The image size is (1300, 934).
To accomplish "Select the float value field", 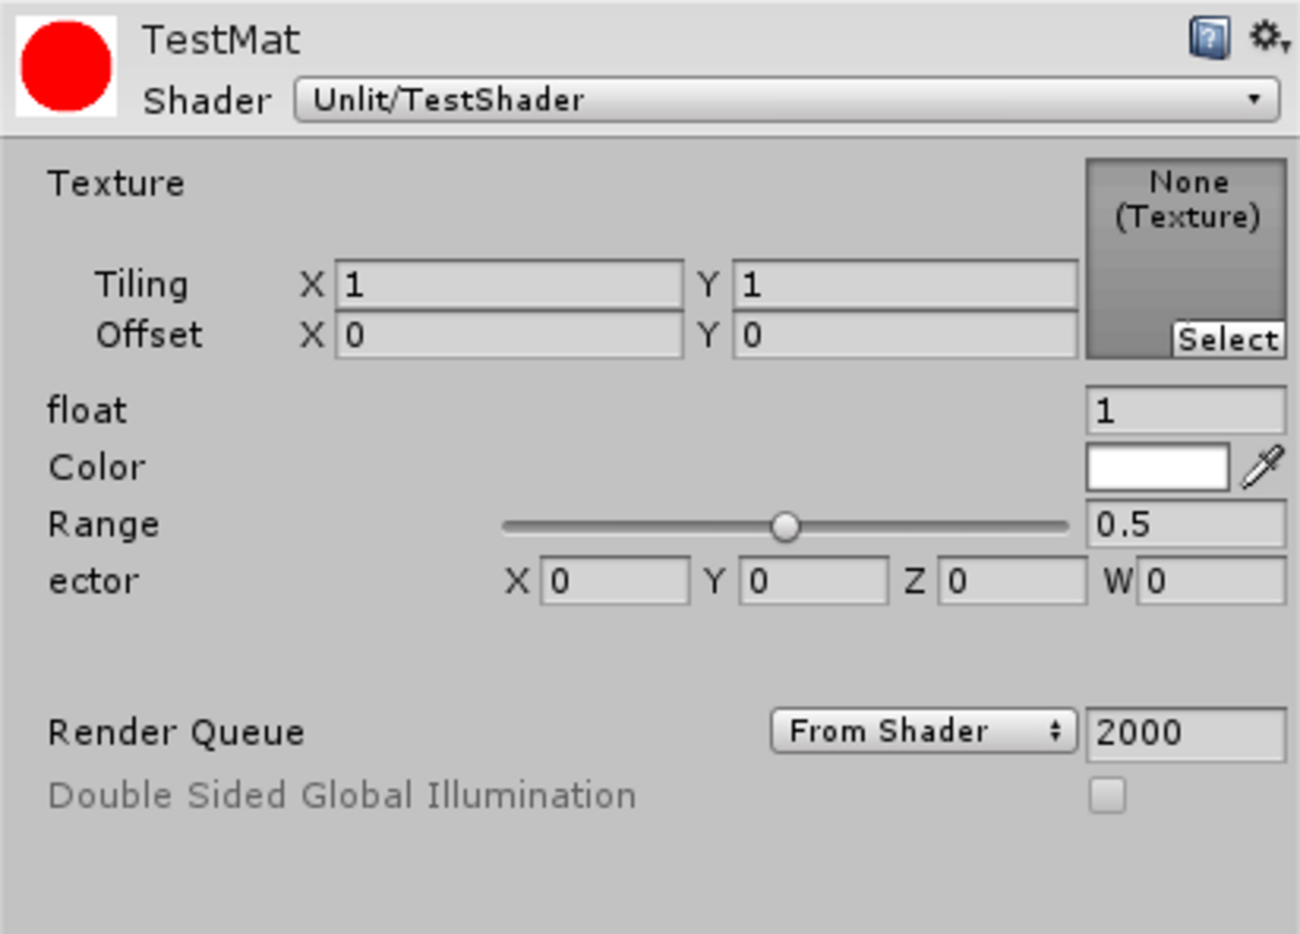I will 1185,411.
